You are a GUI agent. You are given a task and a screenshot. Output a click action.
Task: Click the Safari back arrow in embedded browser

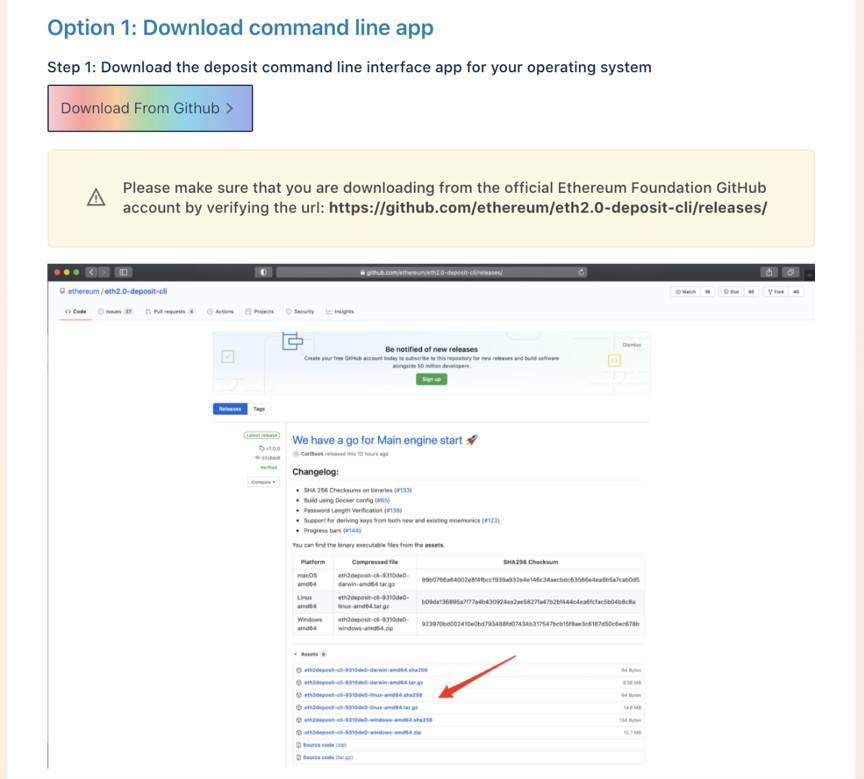pos(91,272)
